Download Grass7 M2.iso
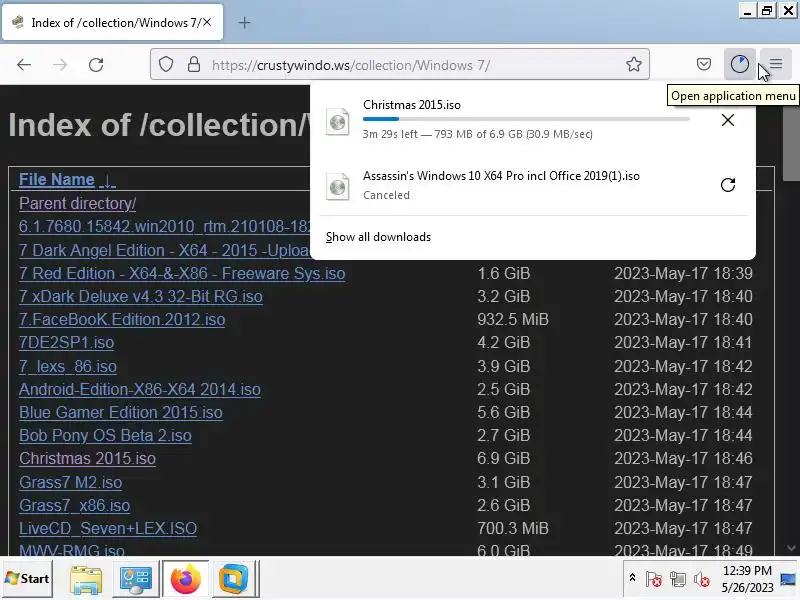The image size is (800, 600). tap(70, 482)
